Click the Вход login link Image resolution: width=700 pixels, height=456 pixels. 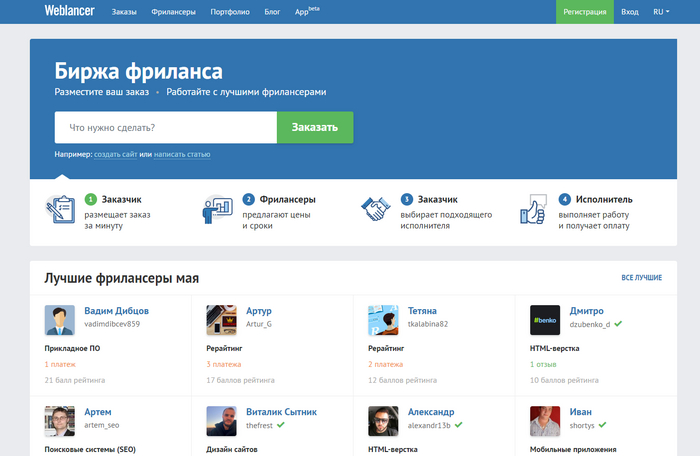629,12
